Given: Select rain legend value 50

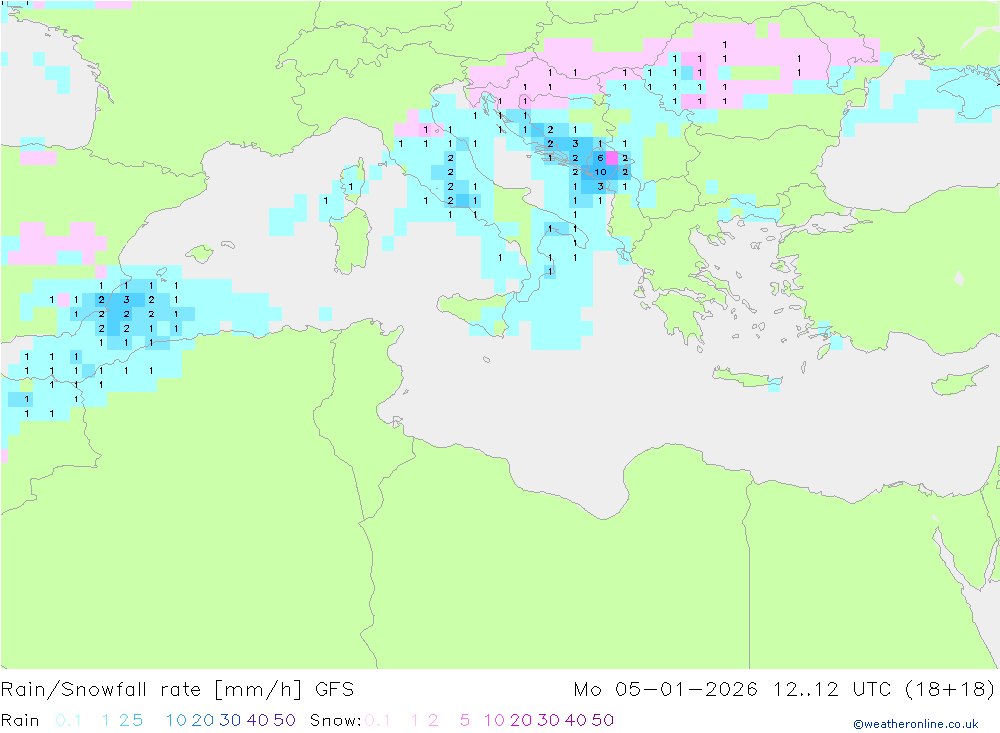Looking at the screenshot, I should [x=284, y=720].
